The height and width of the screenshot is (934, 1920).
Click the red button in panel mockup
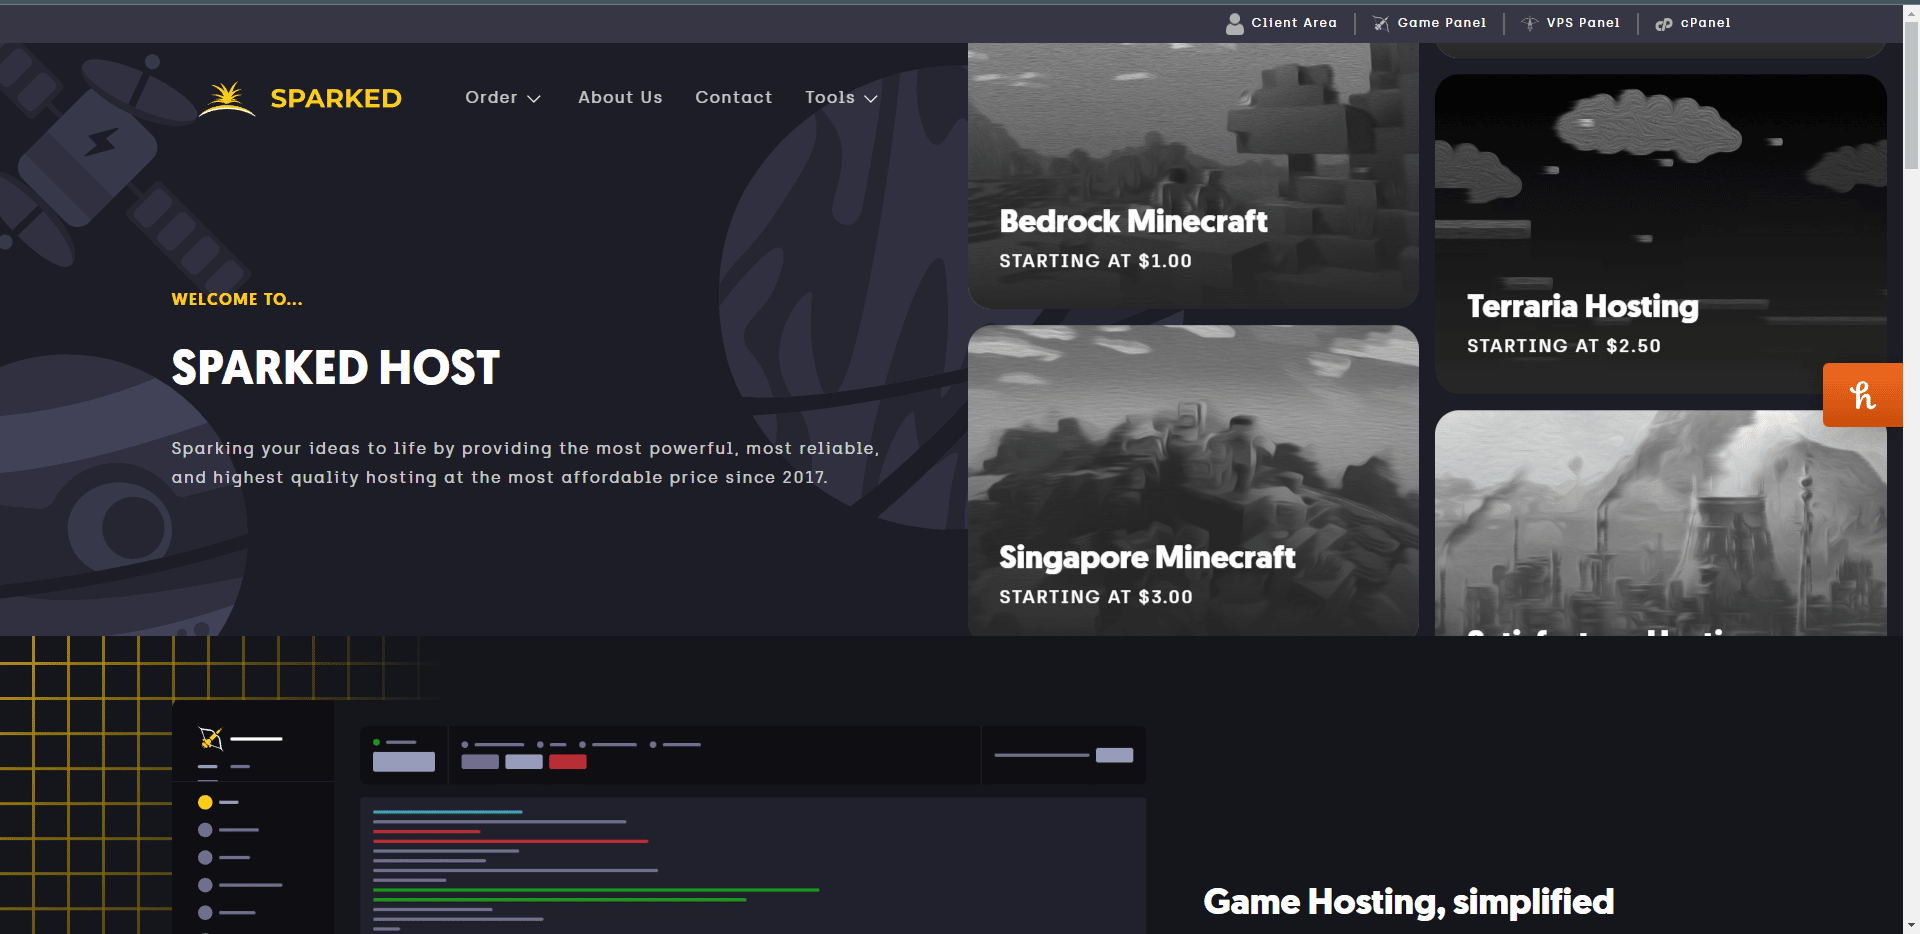(568, 762)
